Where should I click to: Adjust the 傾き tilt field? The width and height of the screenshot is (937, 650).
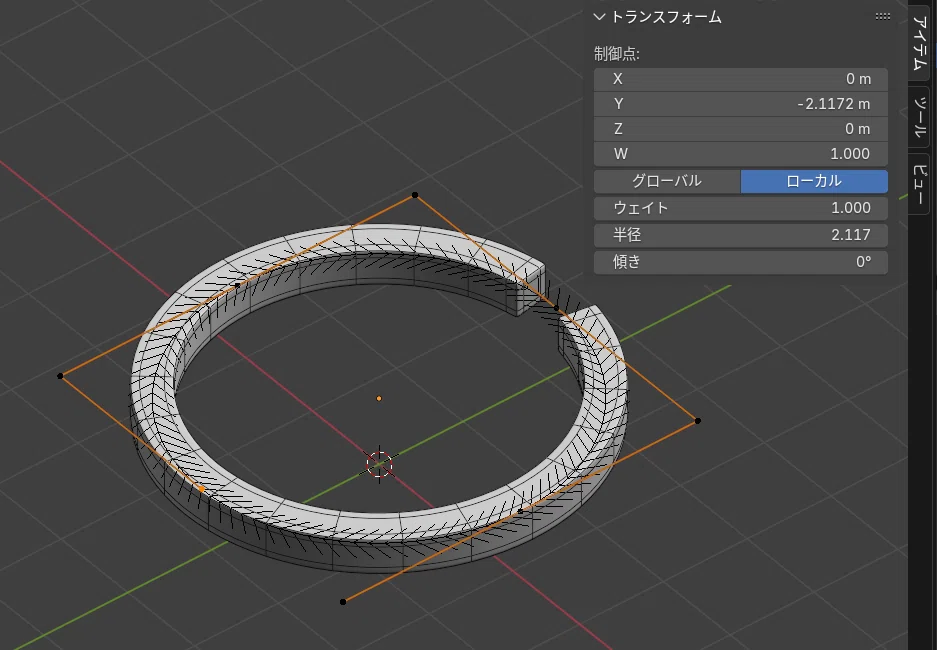pyautogui.click(x=740, y=262)
